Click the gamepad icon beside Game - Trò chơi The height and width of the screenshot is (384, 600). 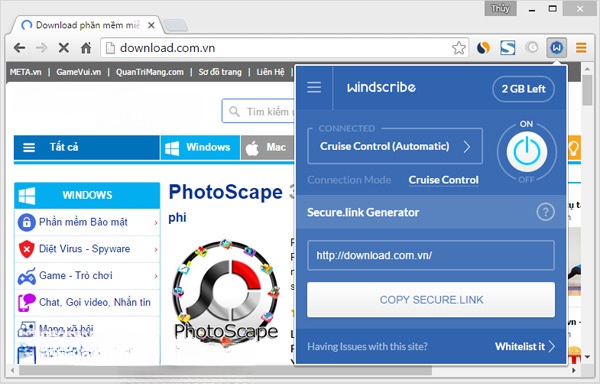(26, 276)
